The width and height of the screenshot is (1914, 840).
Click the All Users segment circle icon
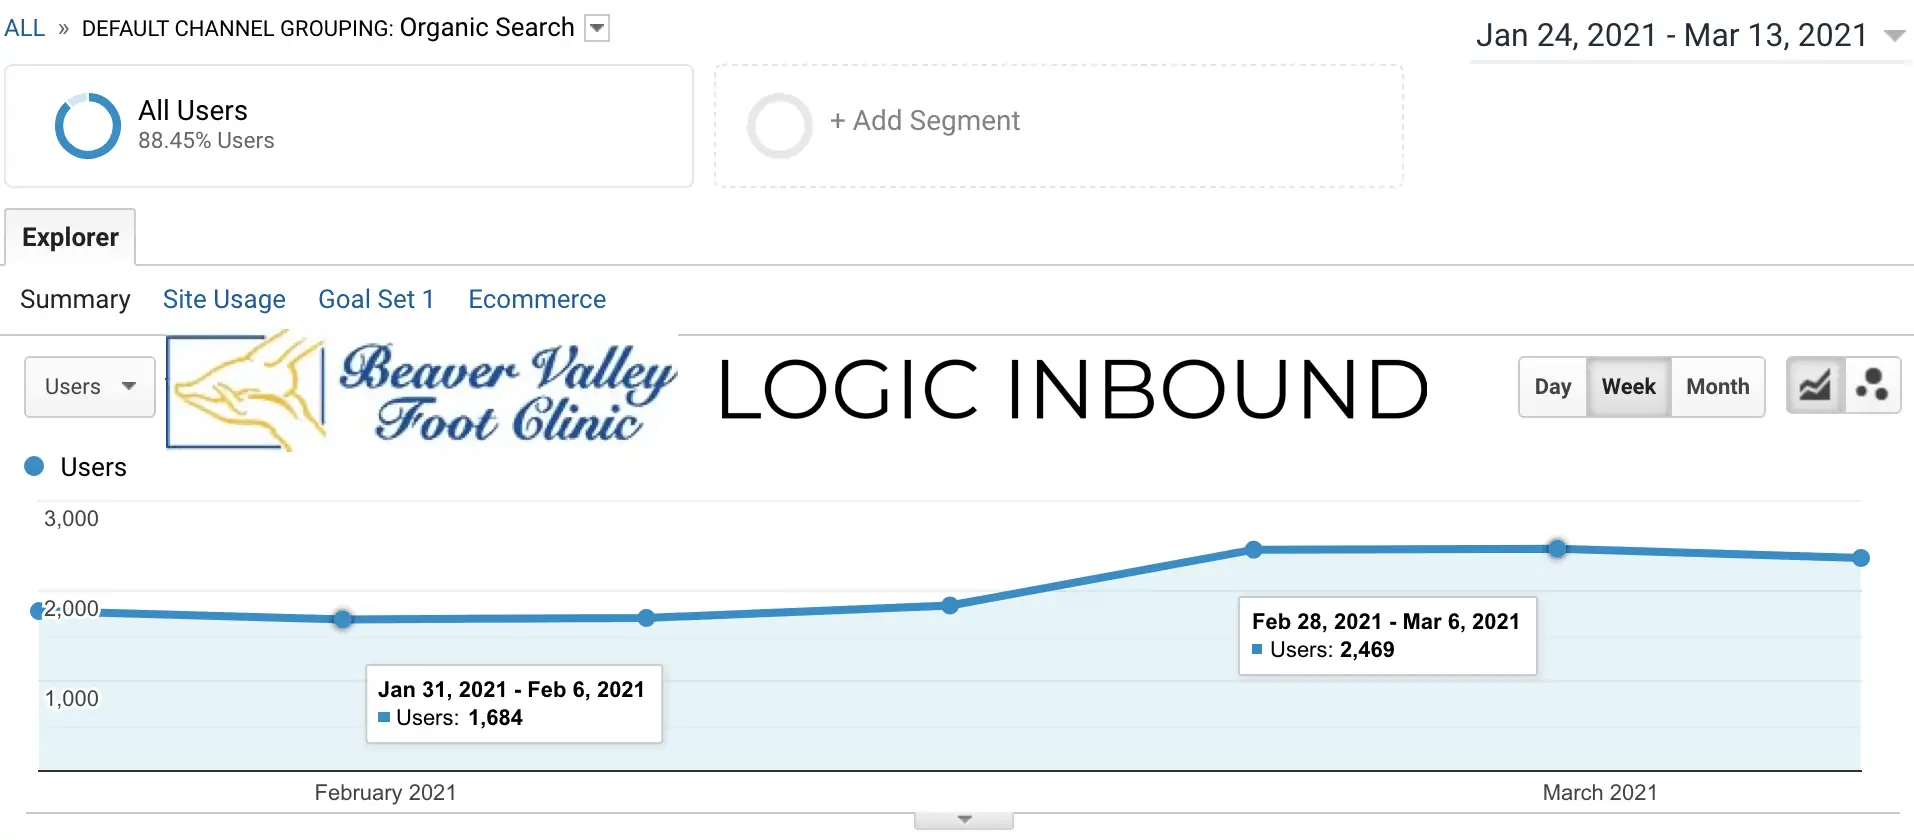coord(88,126)
